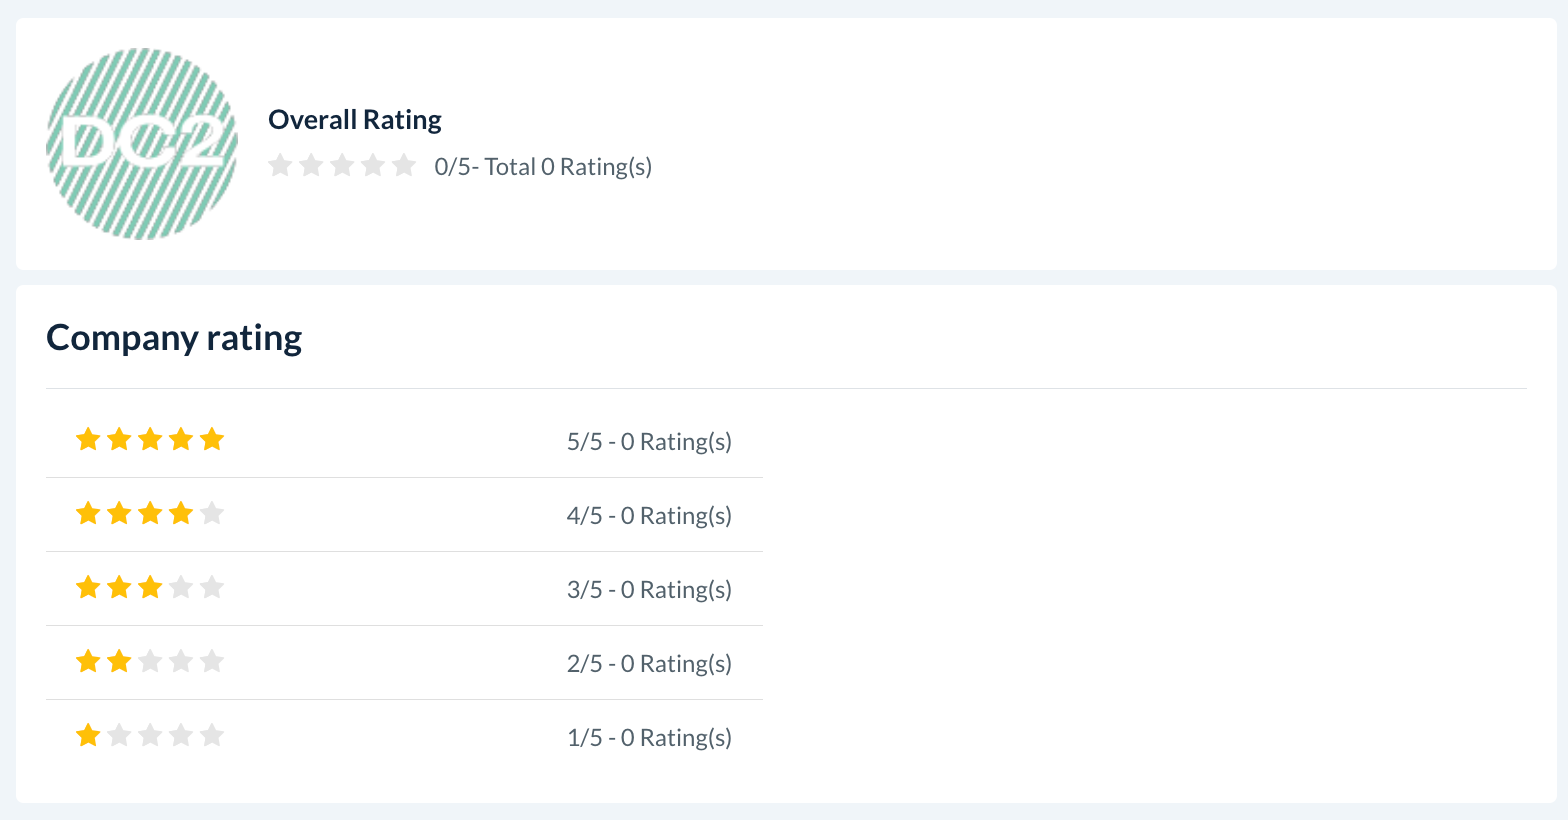This screenshot has height=820, width=1568.
Task: Click the DC2 company logo
Action: point(142,144)
